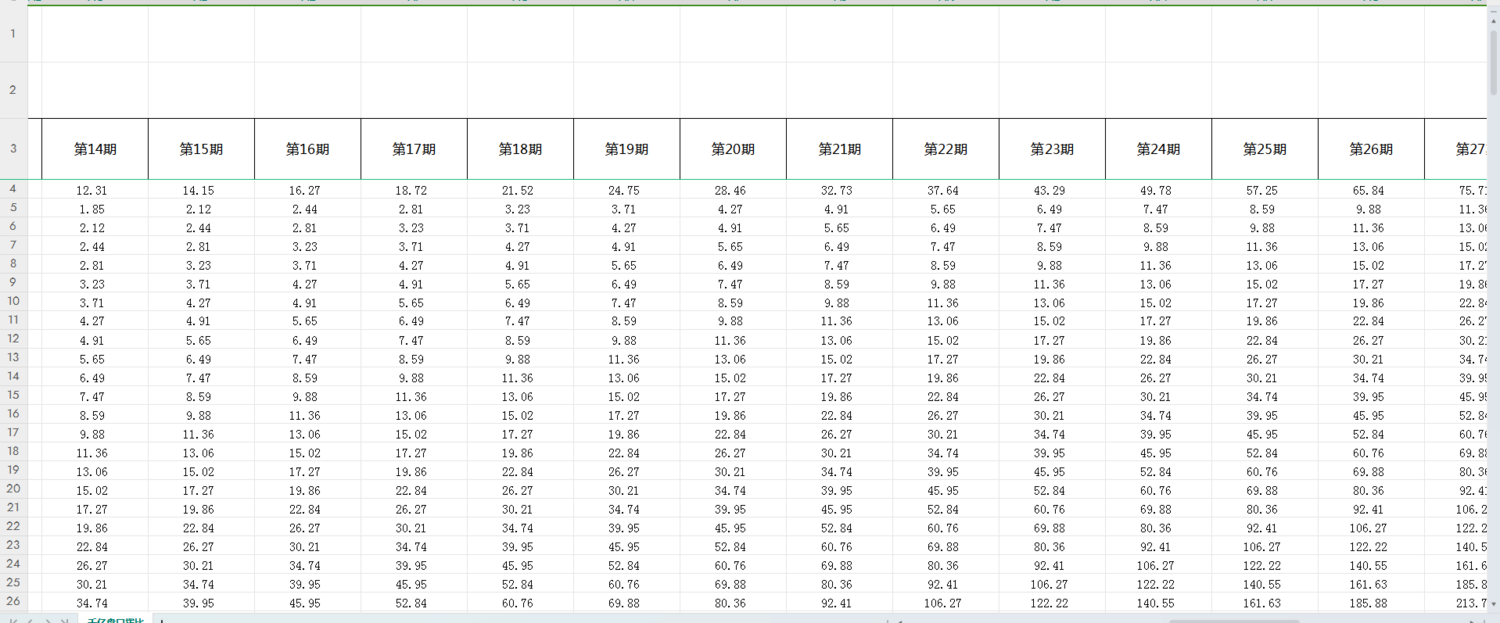Image resolution: width=1500 pixels, height=623 pixels.
Task: Select the 第19期 column header cell
Action: (x=627, y=149)
